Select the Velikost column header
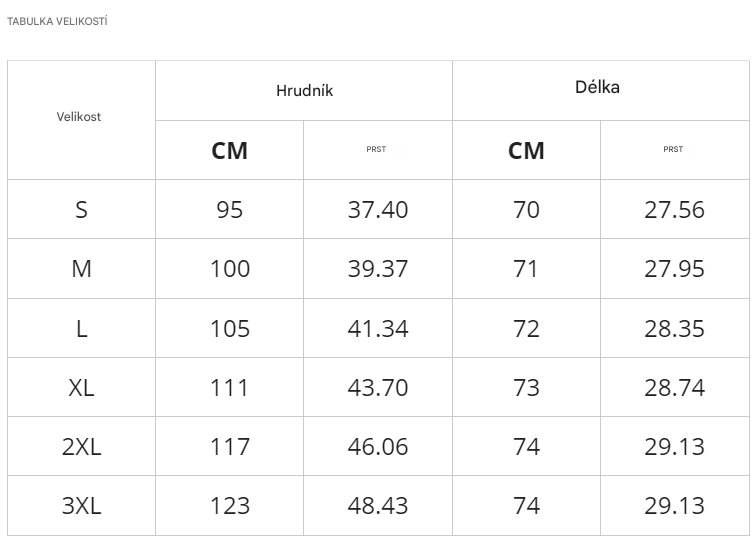 pyautogui.click(x=79, y=117)
